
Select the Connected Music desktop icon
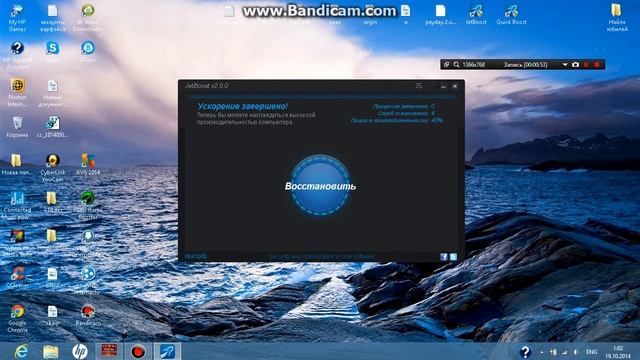[17, 206]
